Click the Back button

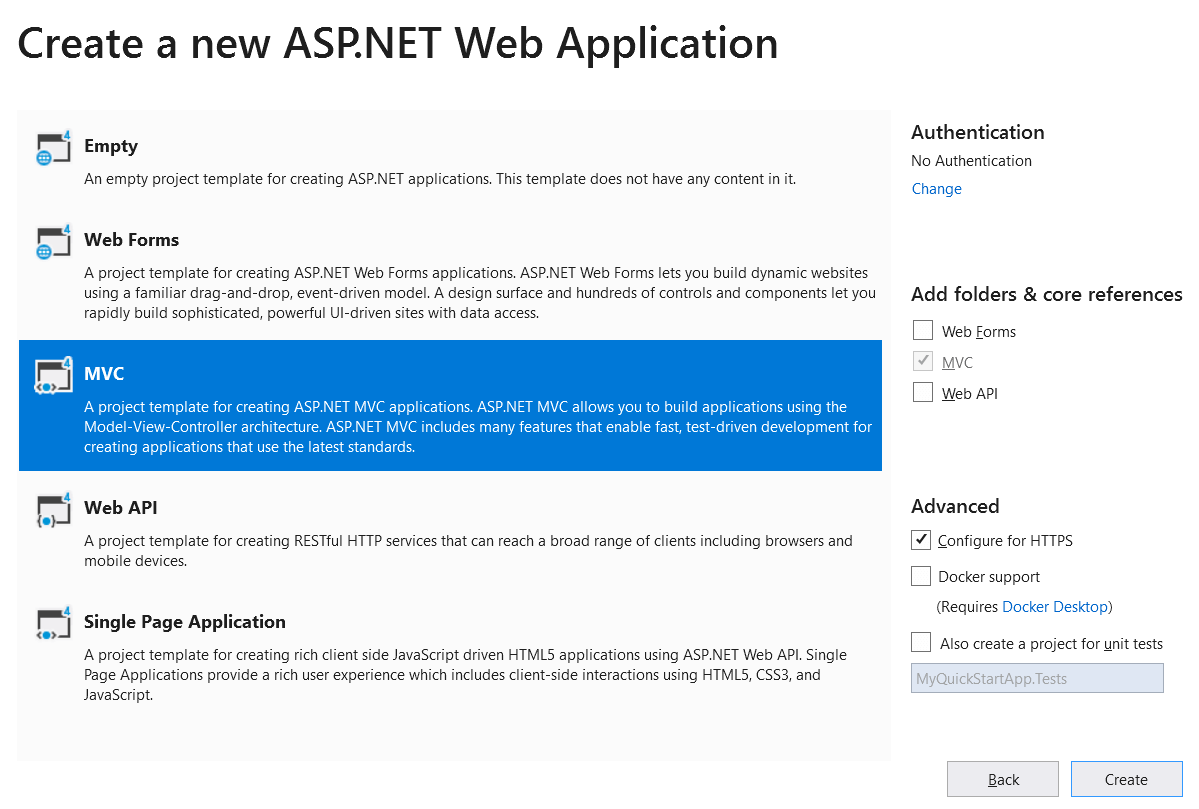(1002, 779)
